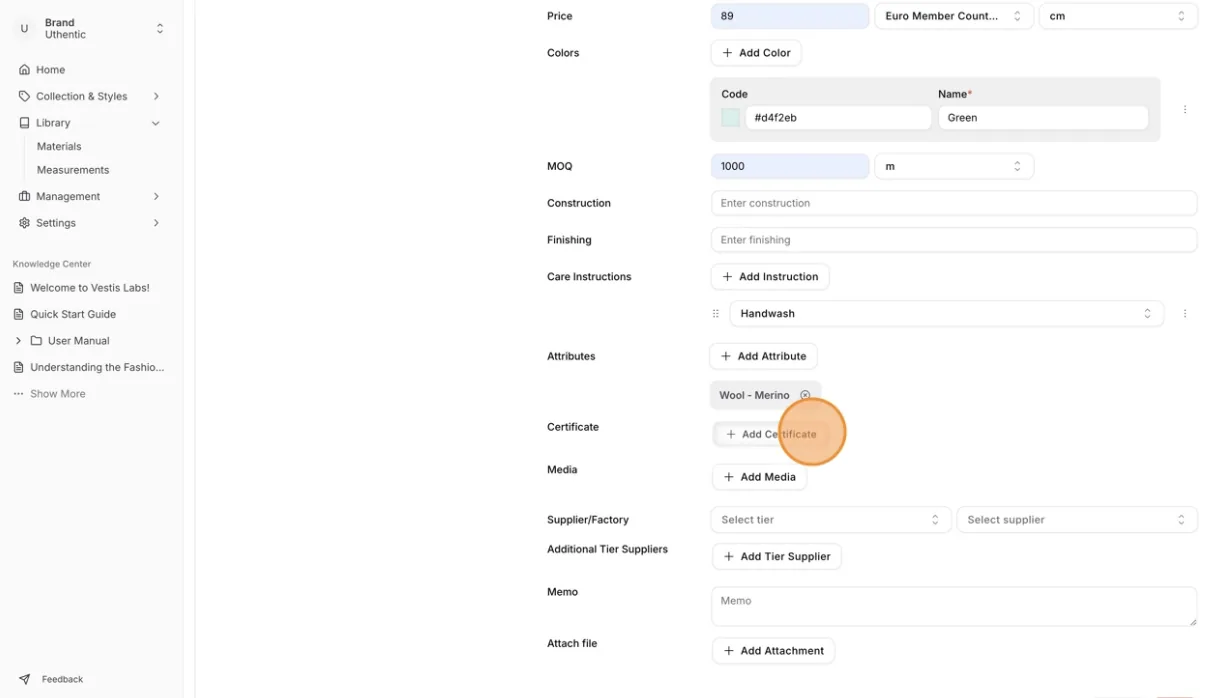1210x698 pixels.
Task: Open the Measurements library page
Action: (73, 170)
